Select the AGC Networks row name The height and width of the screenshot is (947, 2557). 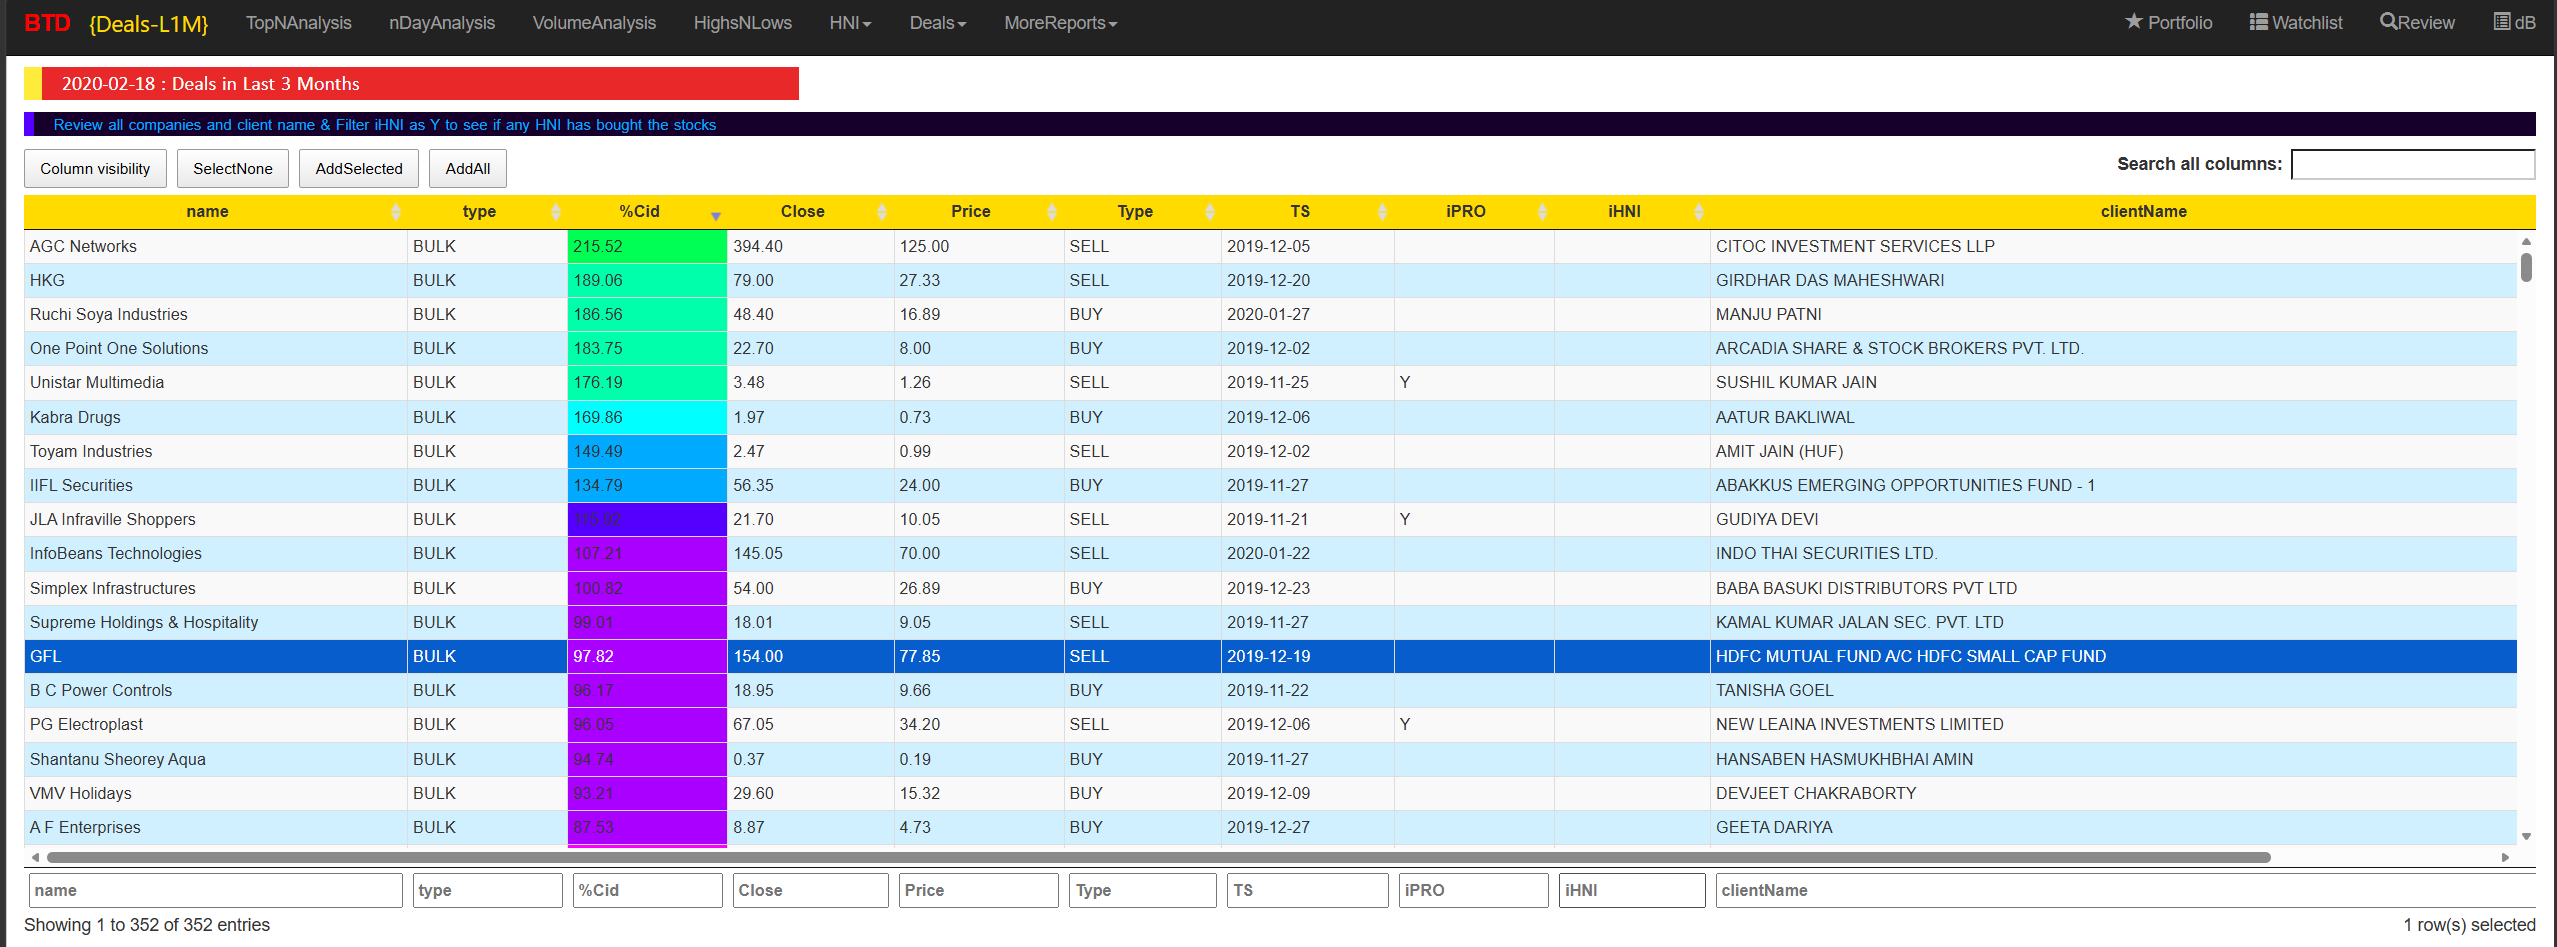click(x=83, y=246)
